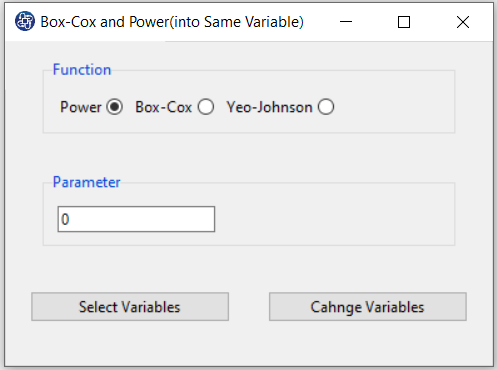The width and height of the screenshot is (497, 370).
Task: Click blank space right of Parameter field
Action: click(x=333, y=219)
